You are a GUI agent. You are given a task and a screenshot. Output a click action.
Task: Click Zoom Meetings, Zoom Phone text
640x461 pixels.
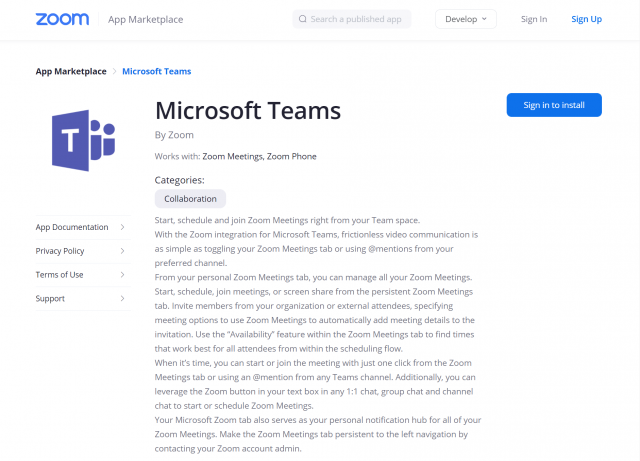point(259,156)
